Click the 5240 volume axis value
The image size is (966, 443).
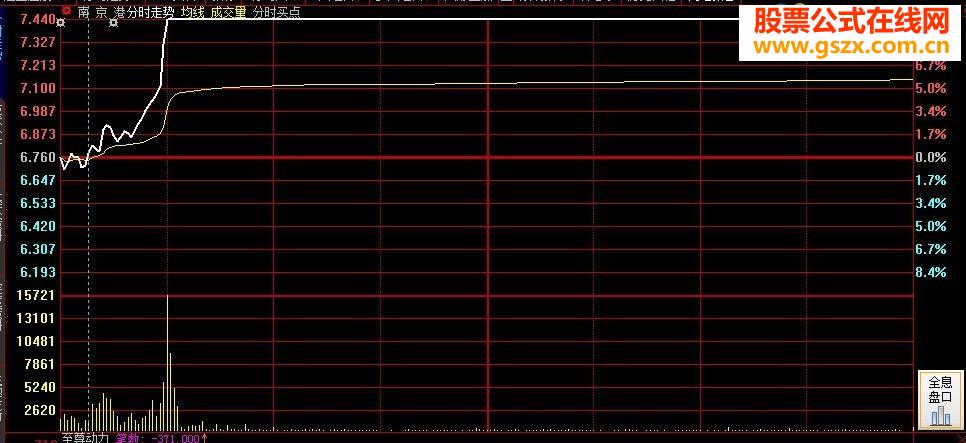[41, 388]
